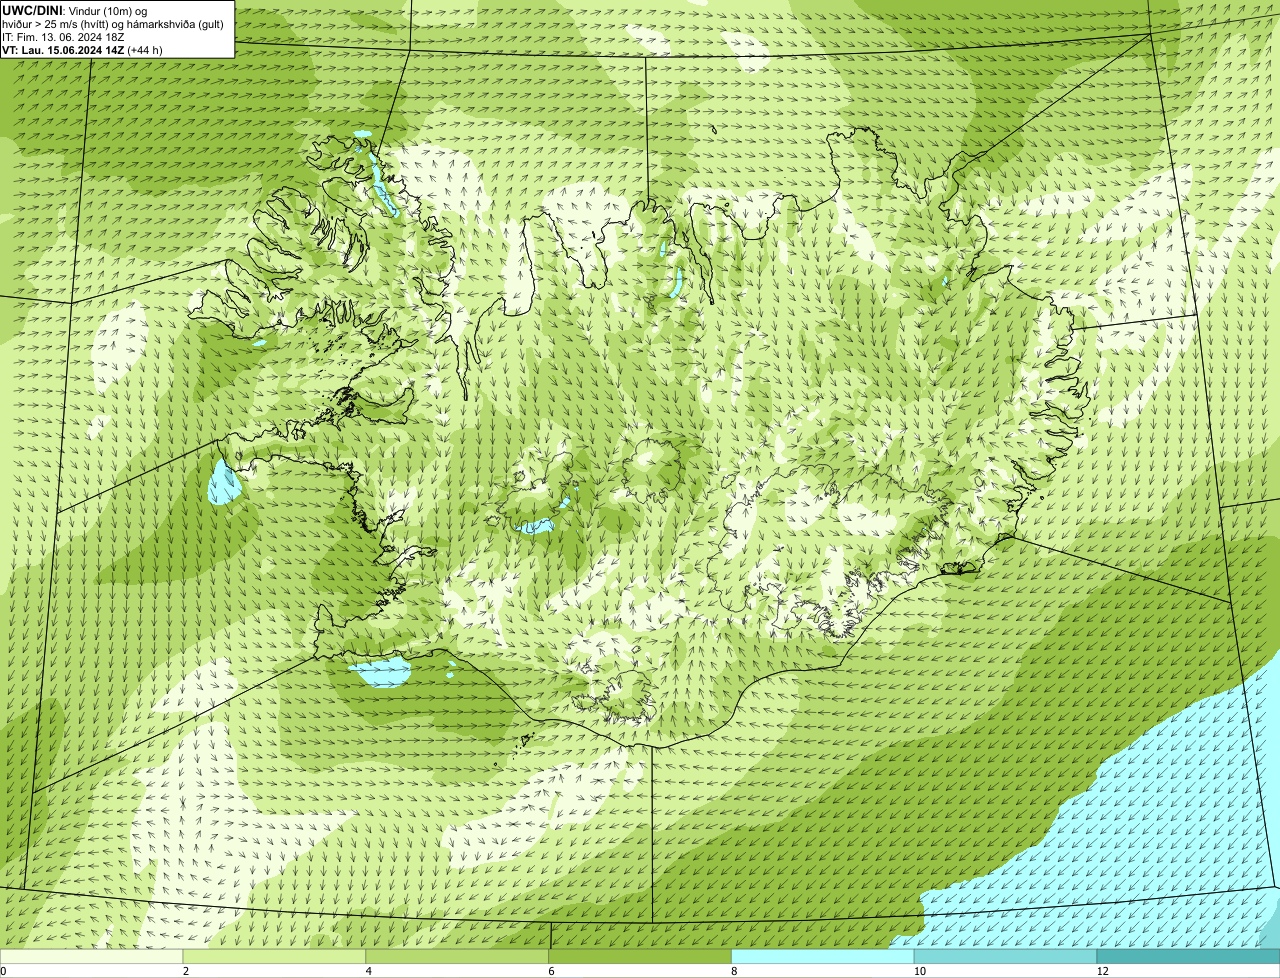
Task: Click the 8–10 m/s light cyan legend swatch
Action: click(x=823, y=956)
